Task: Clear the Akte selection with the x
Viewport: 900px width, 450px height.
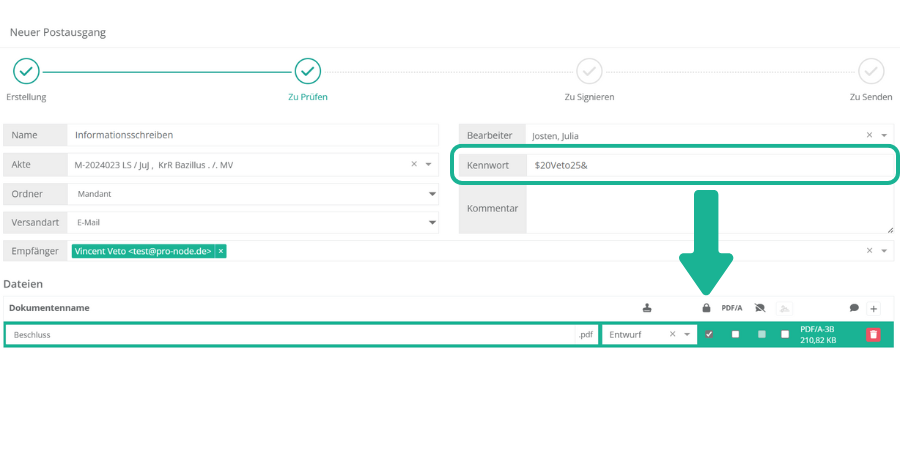Action: pyautogui.click(x=414, y=164)
